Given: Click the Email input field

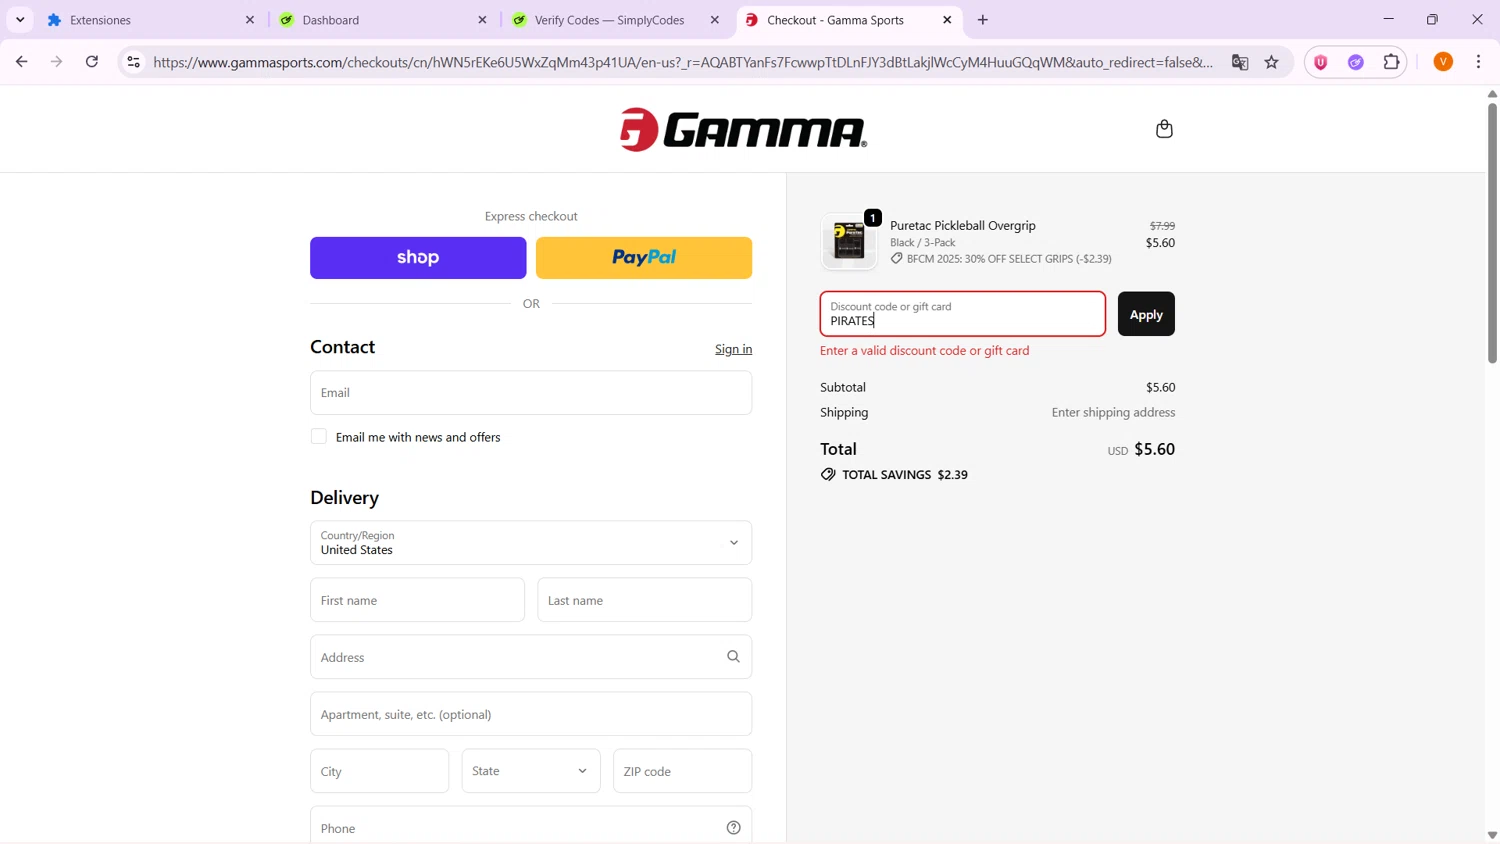Looking at the screenshot, I should point(531,393).
